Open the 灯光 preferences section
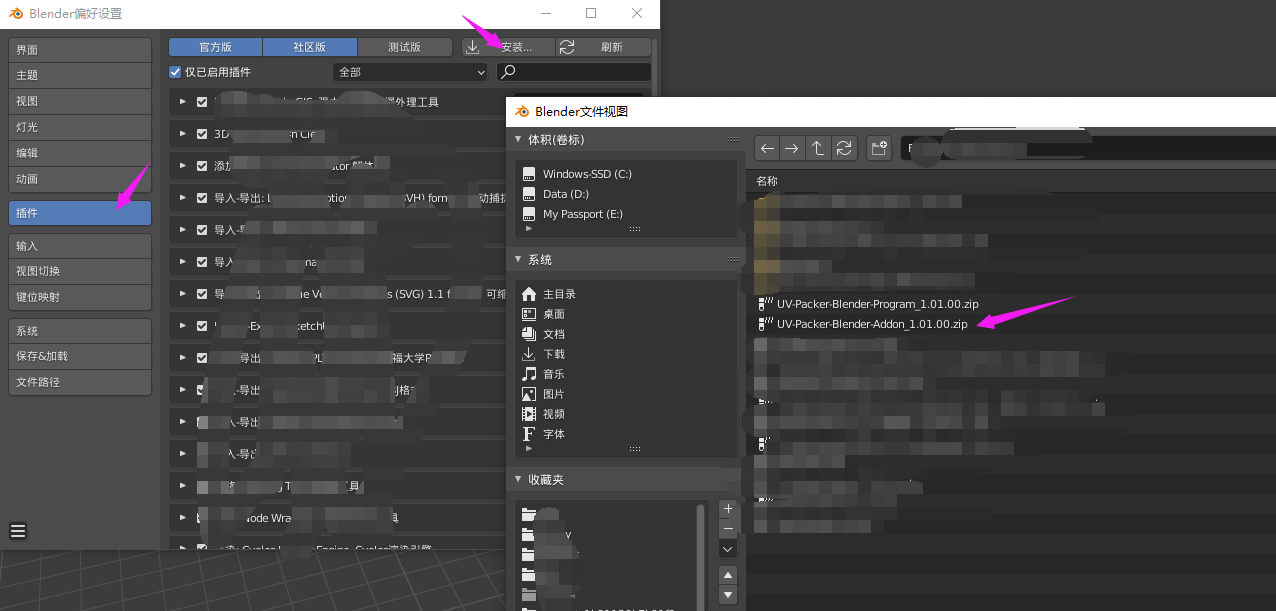1276x611 pixels. pos(80,127)
